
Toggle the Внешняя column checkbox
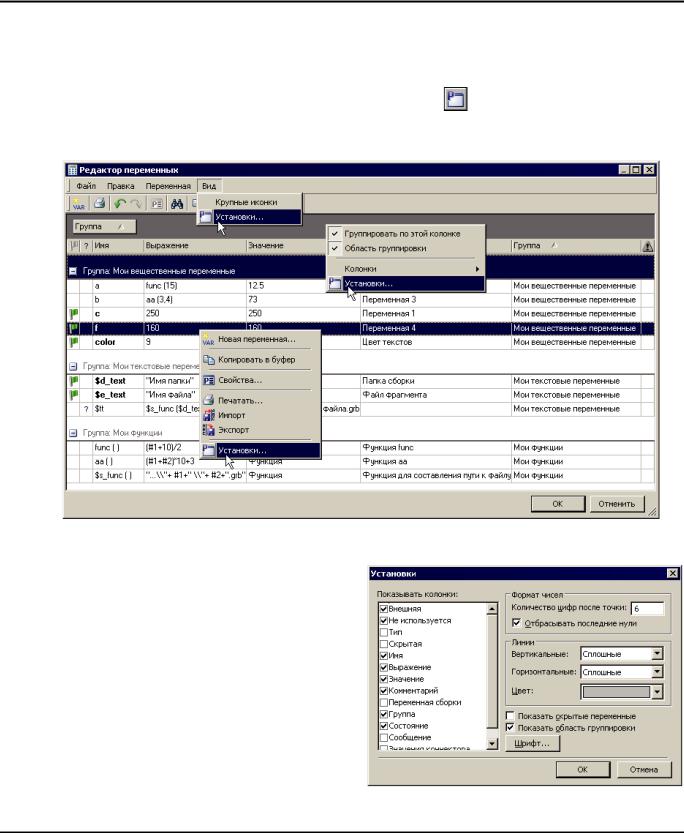click(383, 609)
